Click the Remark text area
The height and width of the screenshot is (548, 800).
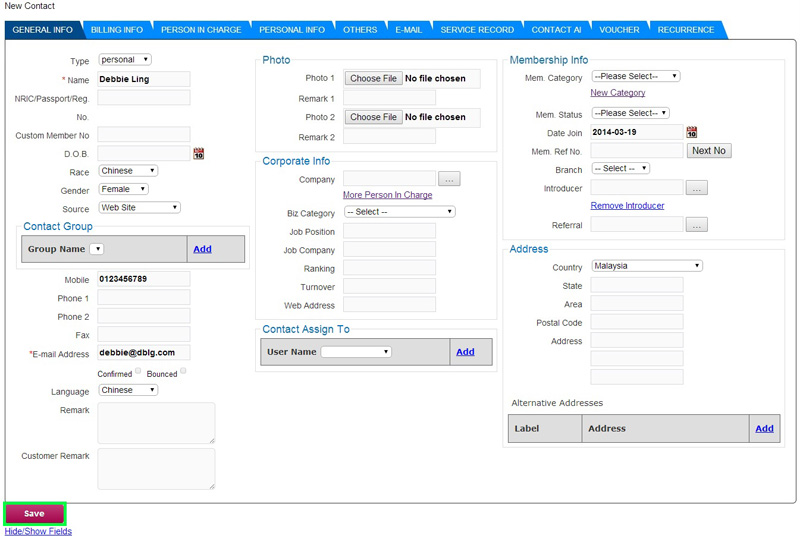(x=156, y=423)
